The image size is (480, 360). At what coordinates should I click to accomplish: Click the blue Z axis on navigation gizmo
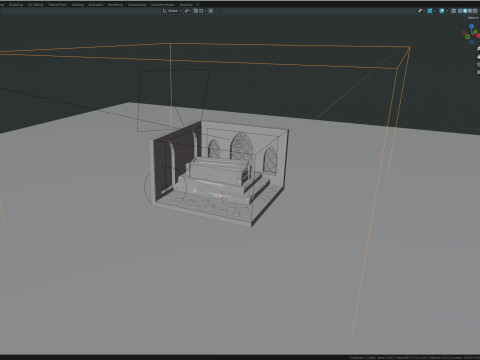click(471, 26)
